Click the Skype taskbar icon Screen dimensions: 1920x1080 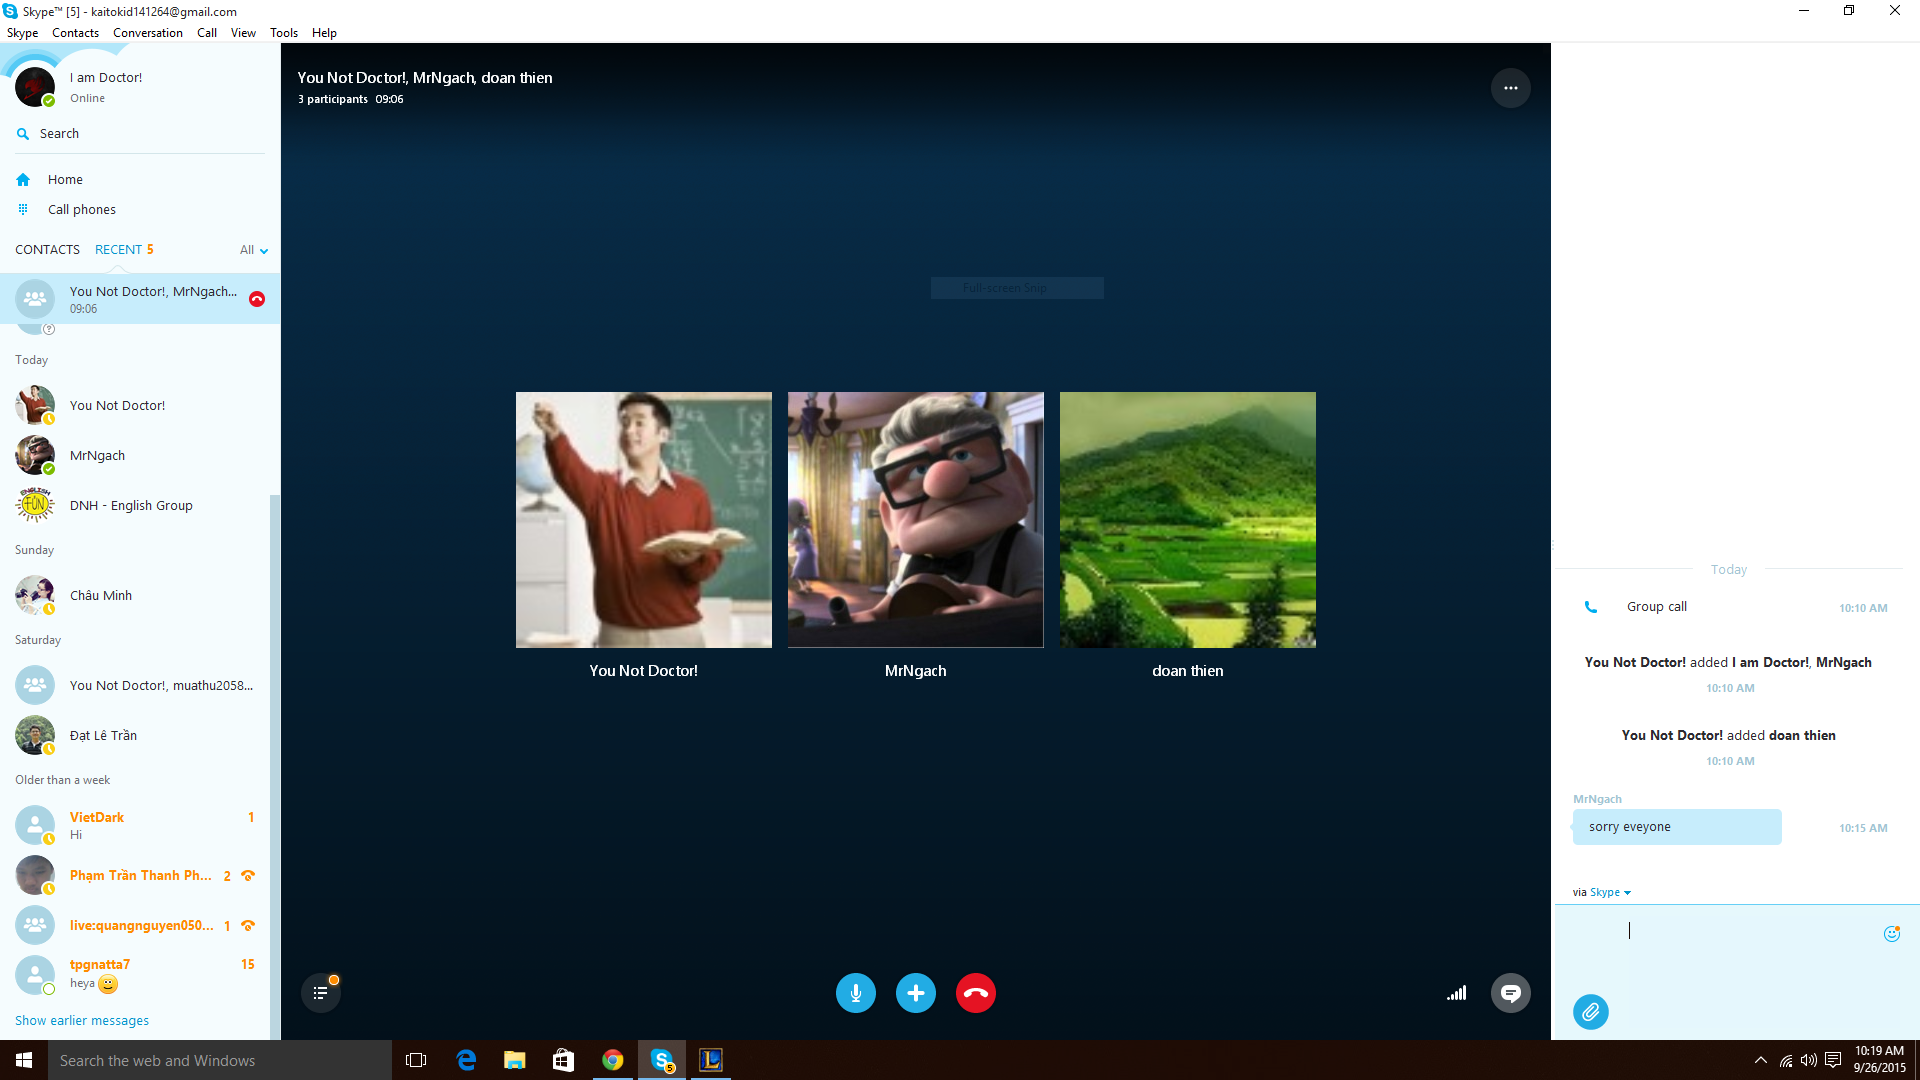[x=662, y=1060]
